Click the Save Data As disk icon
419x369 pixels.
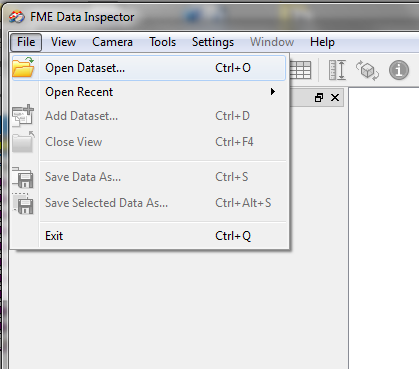tap(23, 178)
